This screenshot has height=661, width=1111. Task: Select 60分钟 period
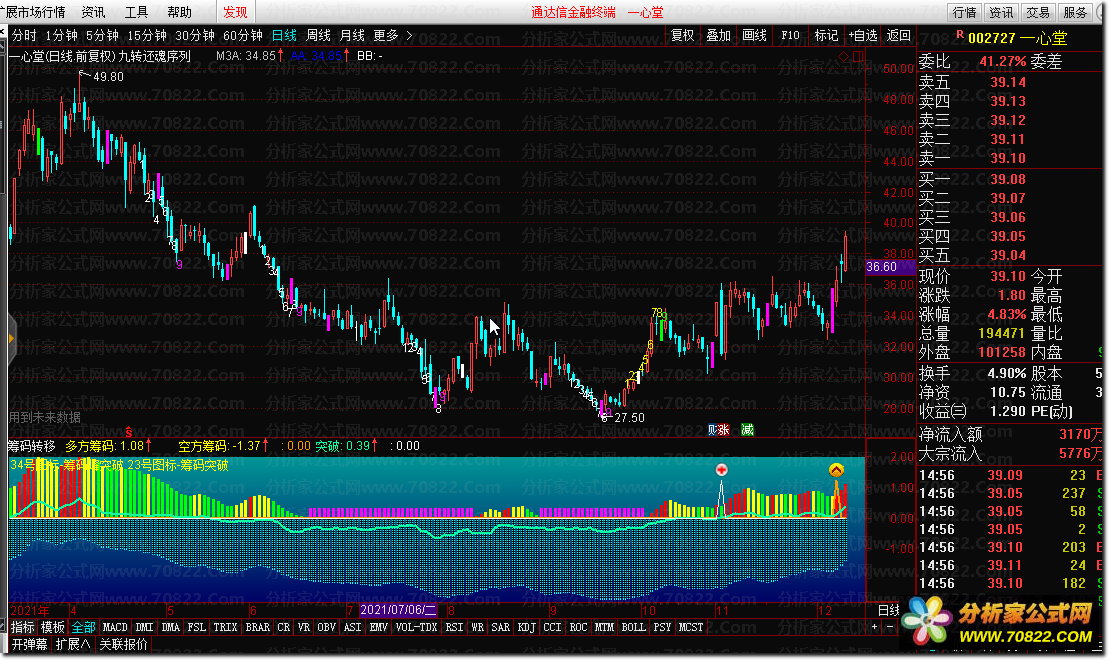point(242,35)
